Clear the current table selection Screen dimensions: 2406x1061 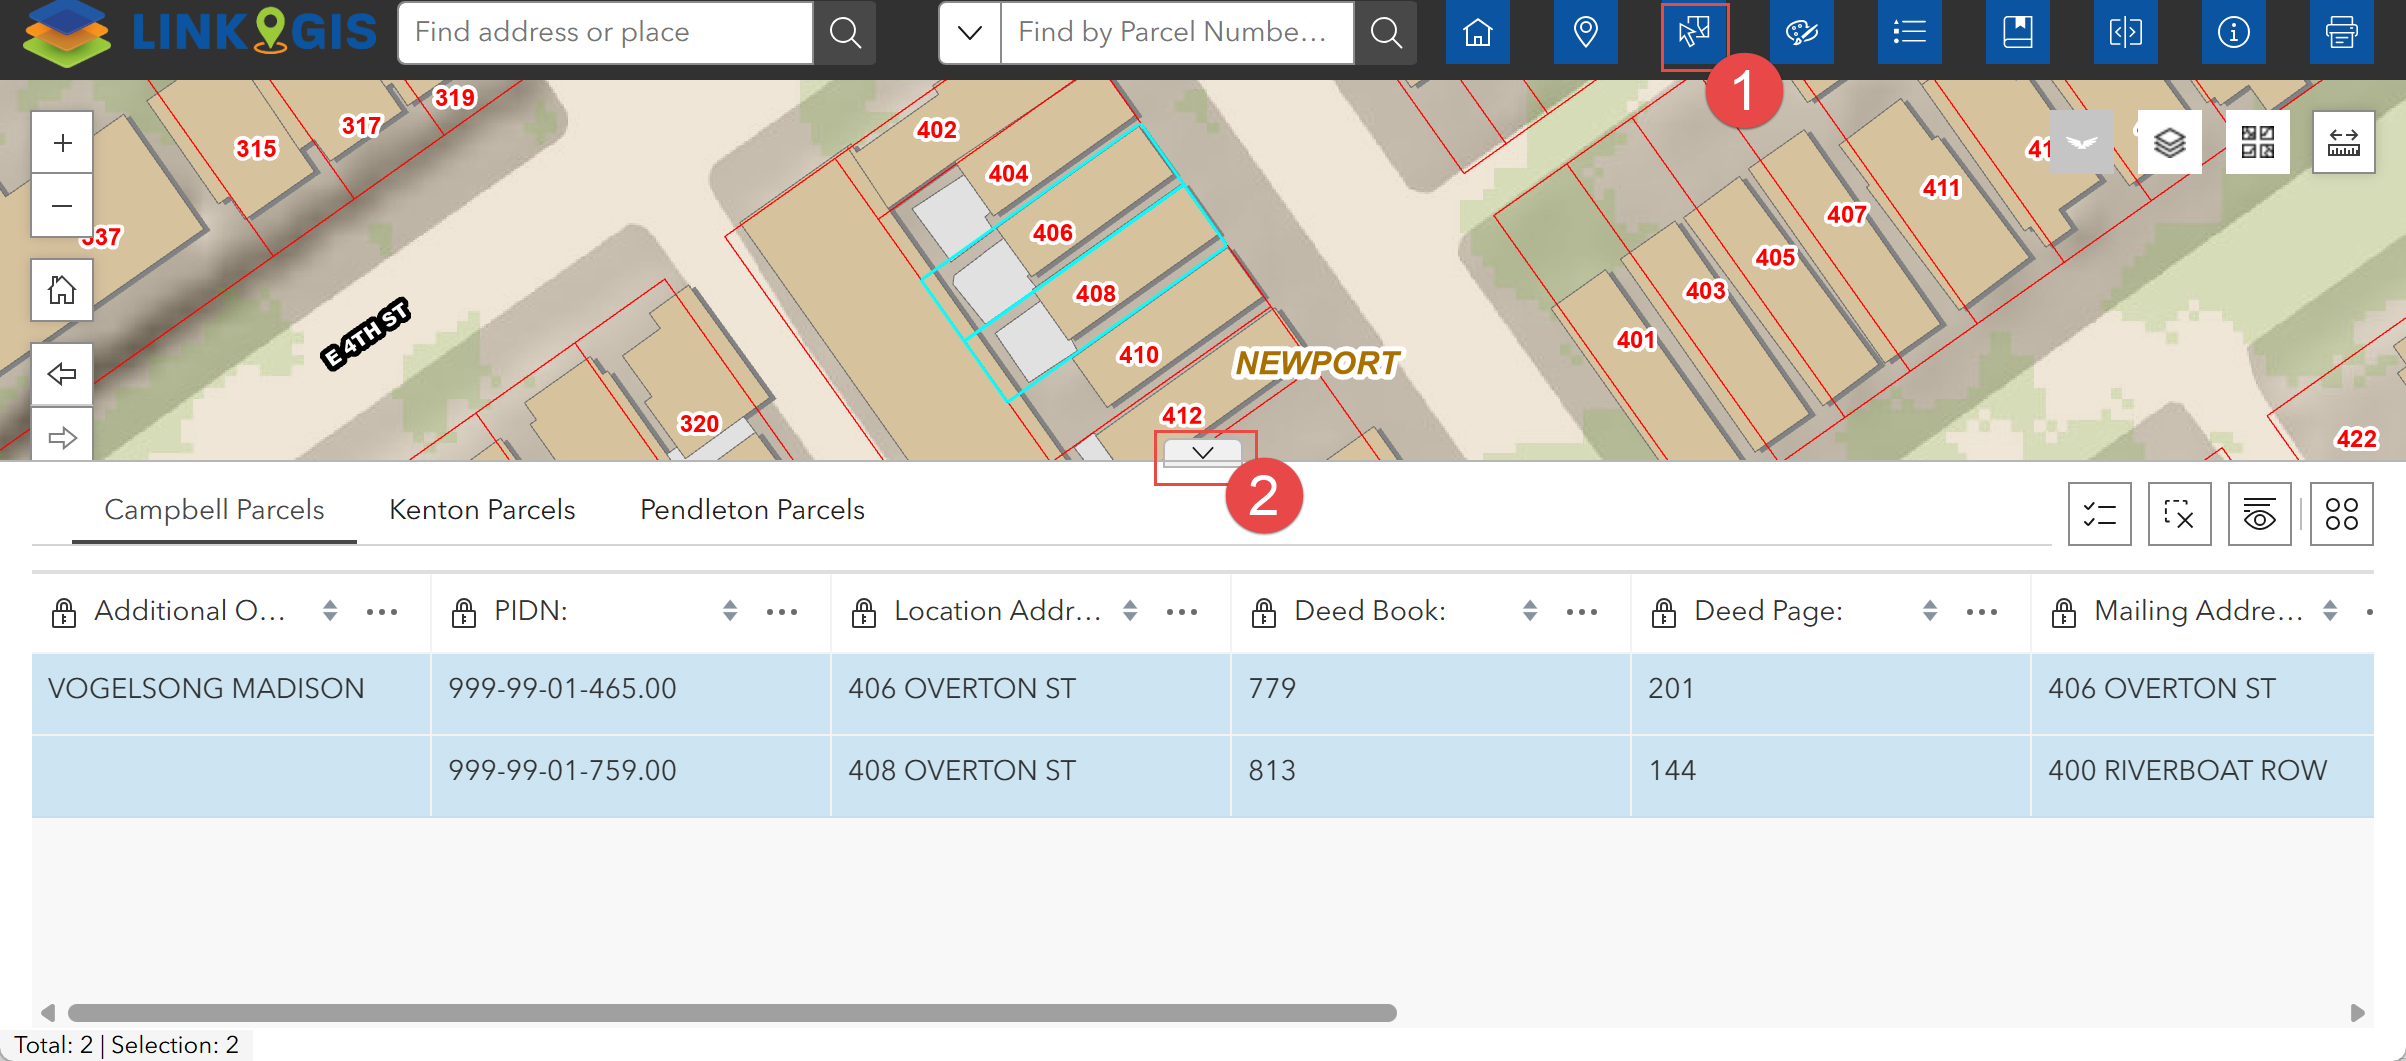pyautogui.click(x=2179, y=515)
